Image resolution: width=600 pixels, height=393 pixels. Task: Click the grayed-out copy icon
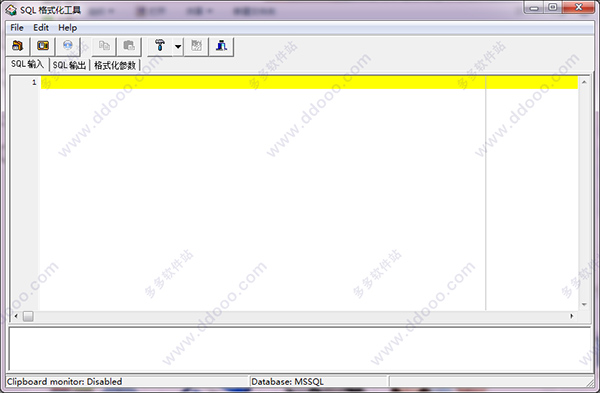[104, 46]
